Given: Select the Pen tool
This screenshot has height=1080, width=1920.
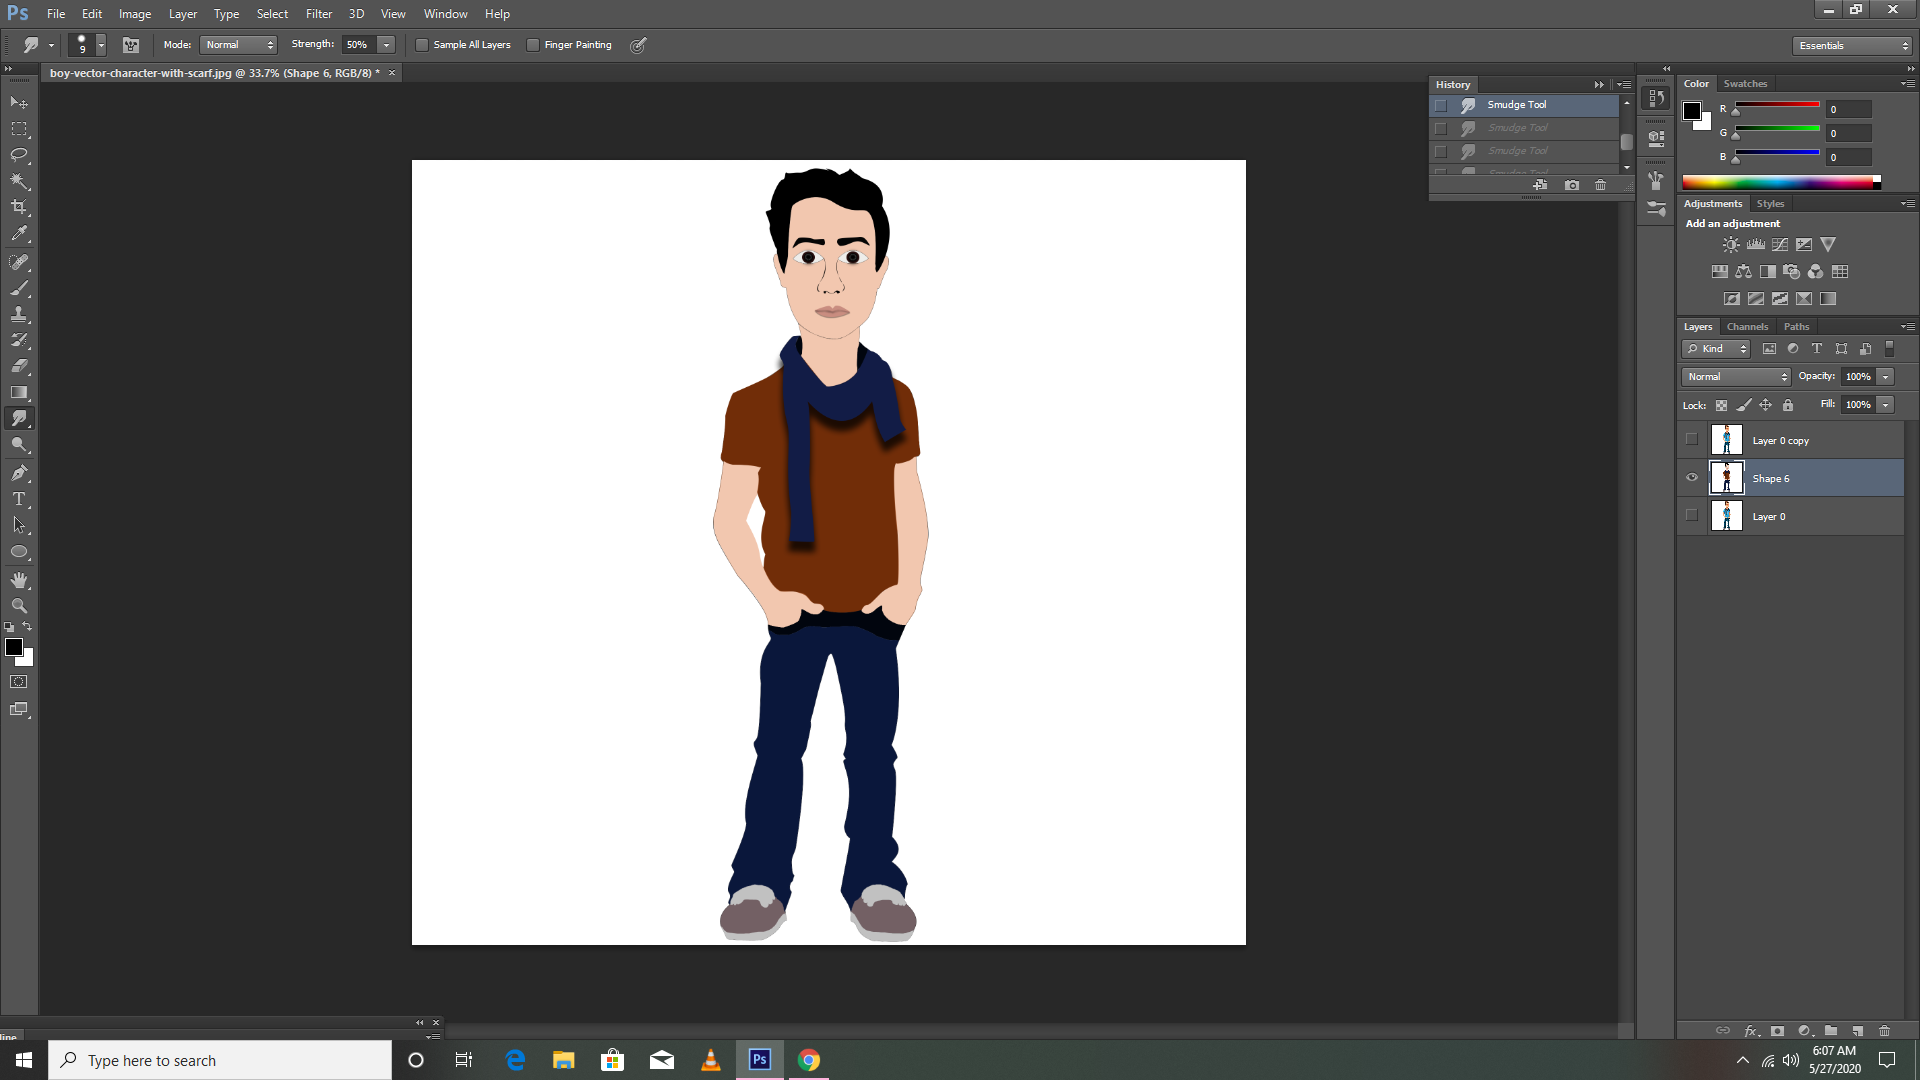Looking at the screenshot, I should (x=19, y=473).
